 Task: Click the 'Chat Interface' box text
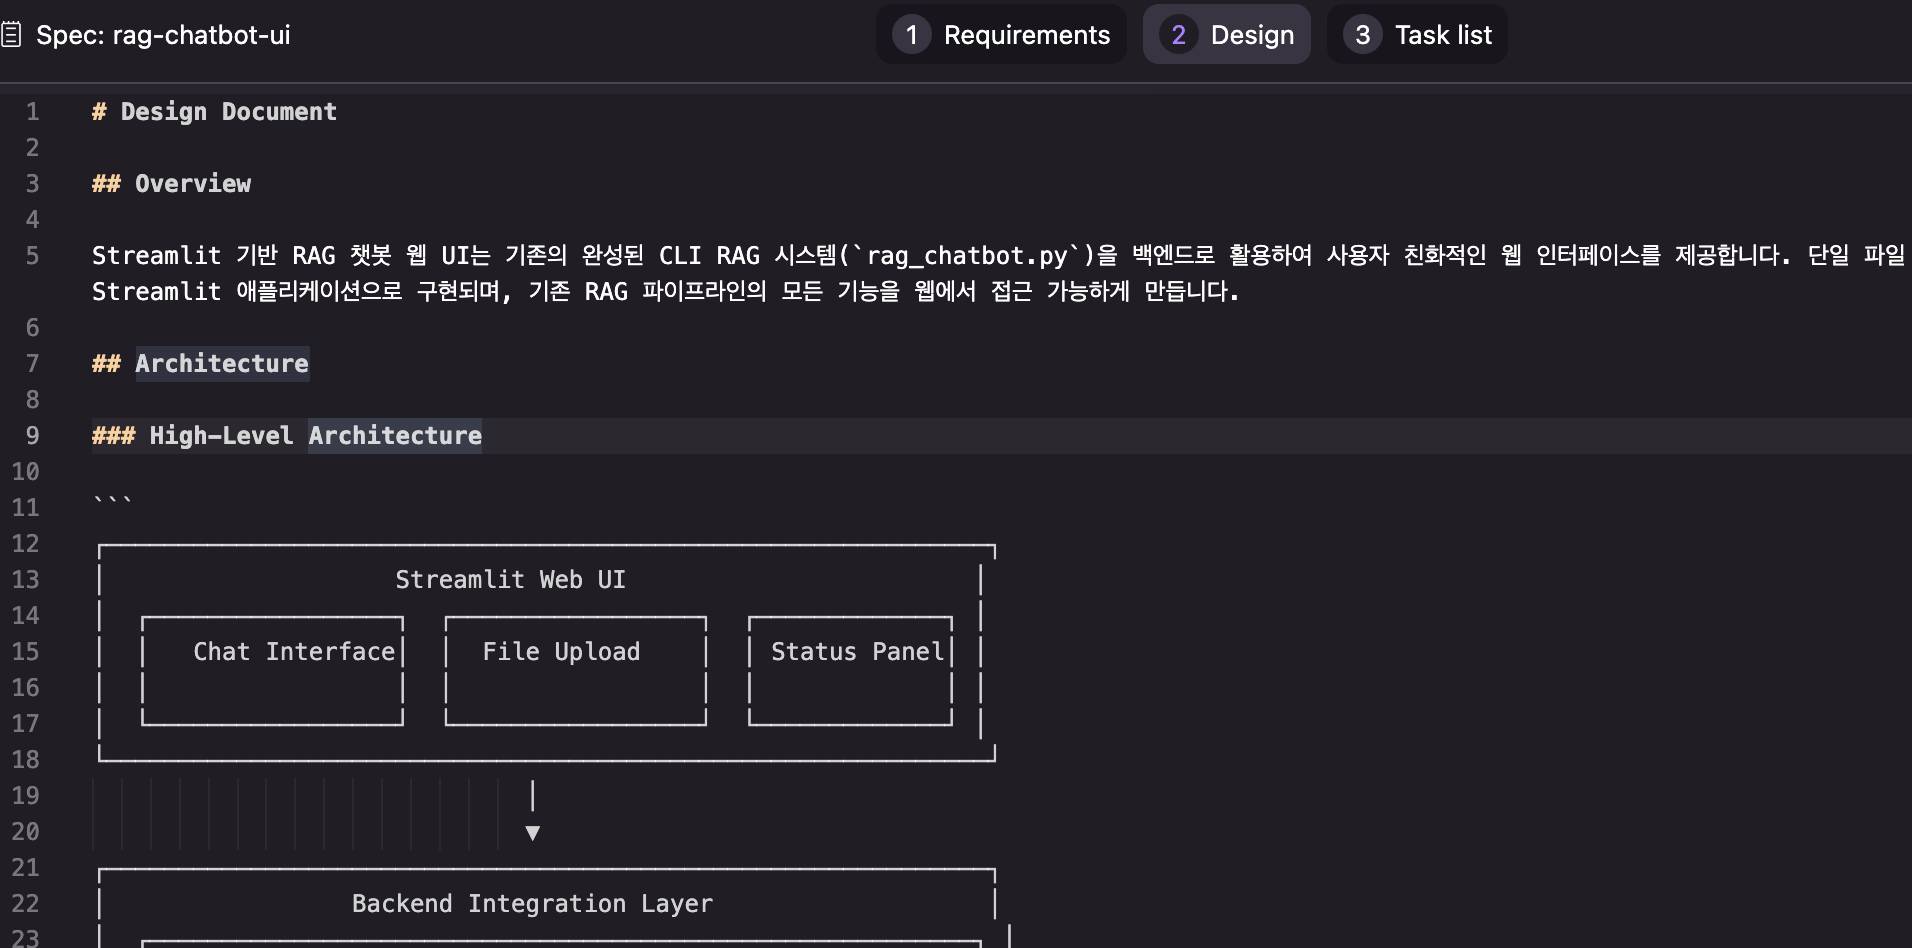coord(294,652)
